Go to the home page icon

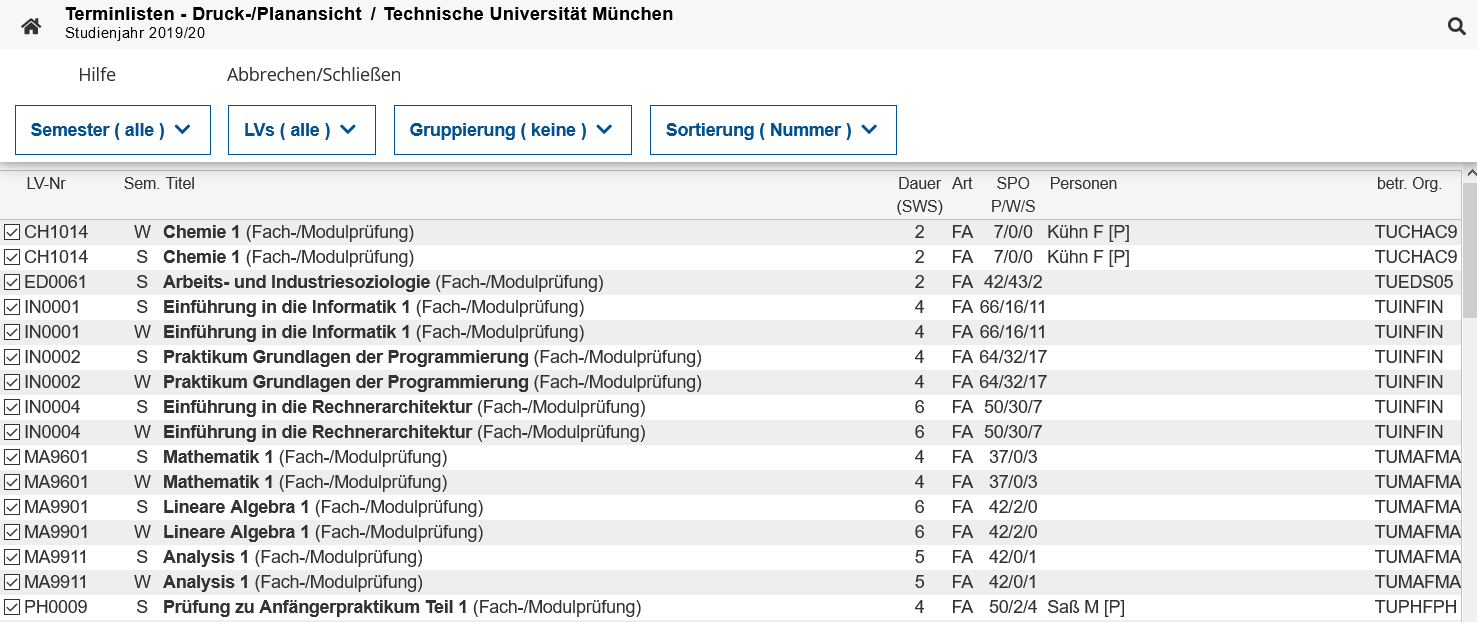point(31,26)
